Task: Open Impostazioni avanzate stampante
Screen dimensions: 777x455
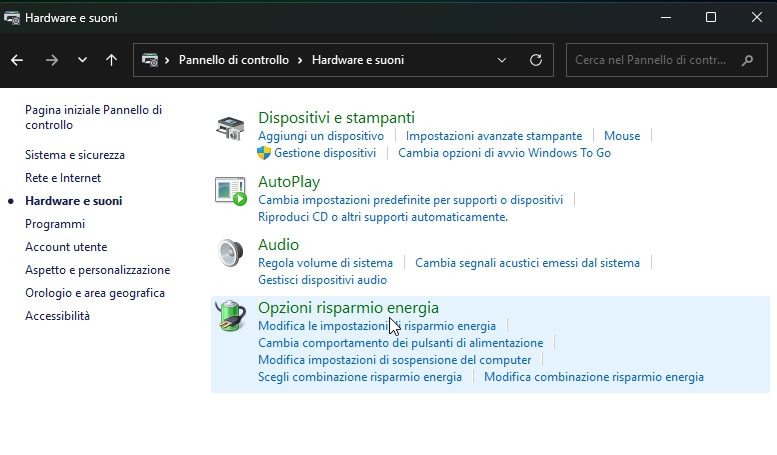Action: point(494,136)
